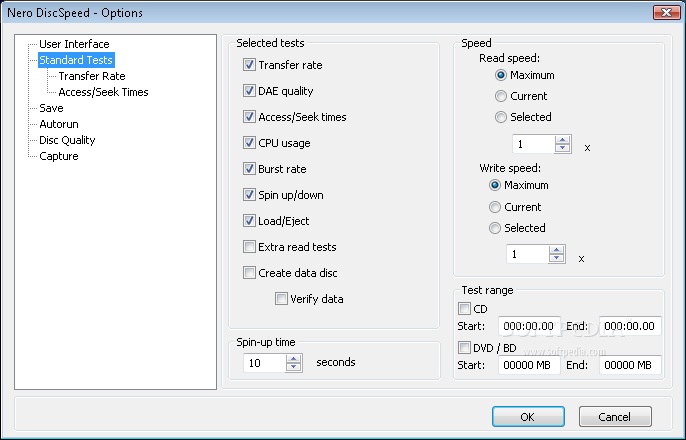Open the Disc Quality options page
This screenshot has width=686, height=440.
tap(67, 140)
